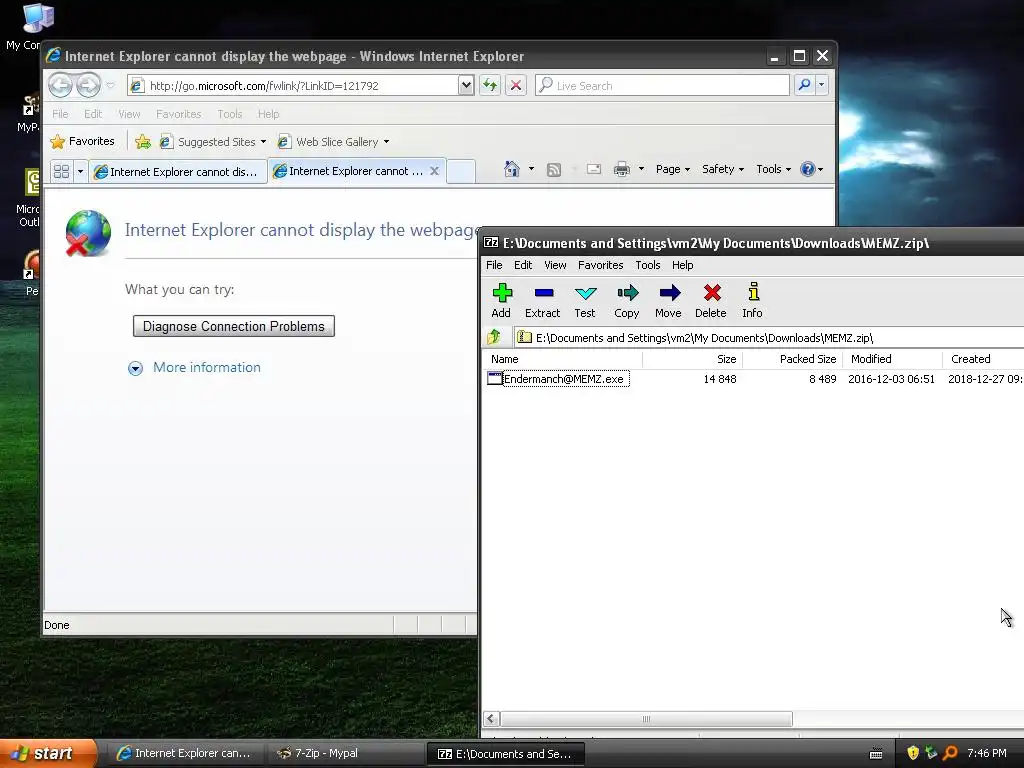Open the IE Quick Tabs grid view
Screen dimensions: 1024x768
pyautogui.click(x=61, y=171)
